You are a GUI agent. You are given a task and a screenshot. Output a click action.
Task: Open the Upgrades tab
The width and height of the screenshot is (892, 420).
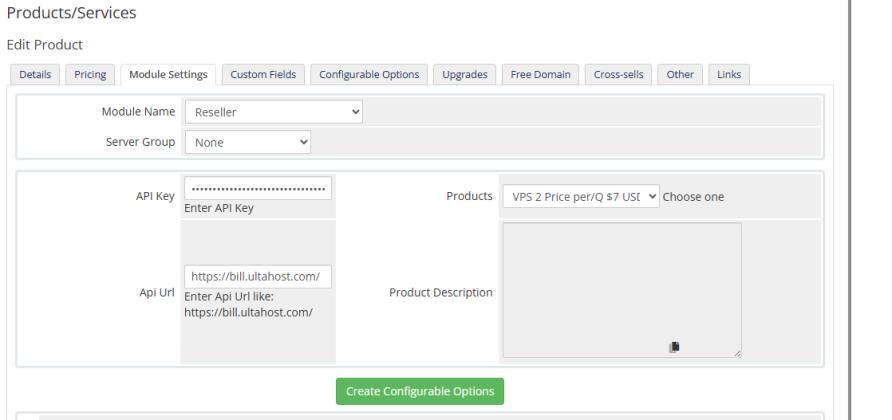pyautogui.click(x=465, y=75)
